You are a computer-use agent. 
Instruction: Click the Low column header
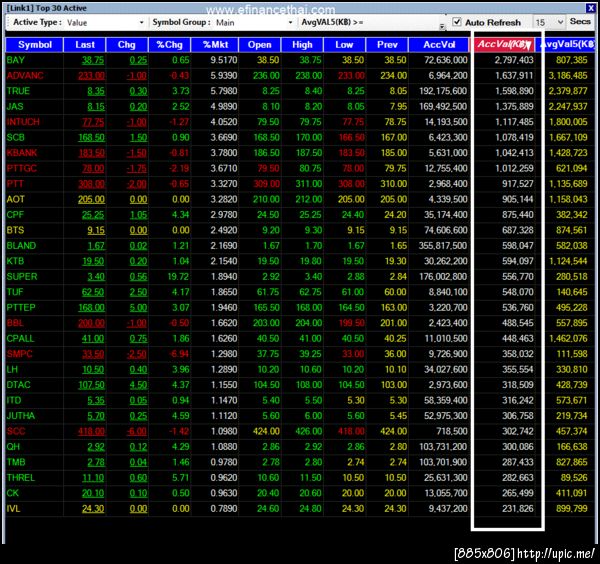tap(344, 45)
